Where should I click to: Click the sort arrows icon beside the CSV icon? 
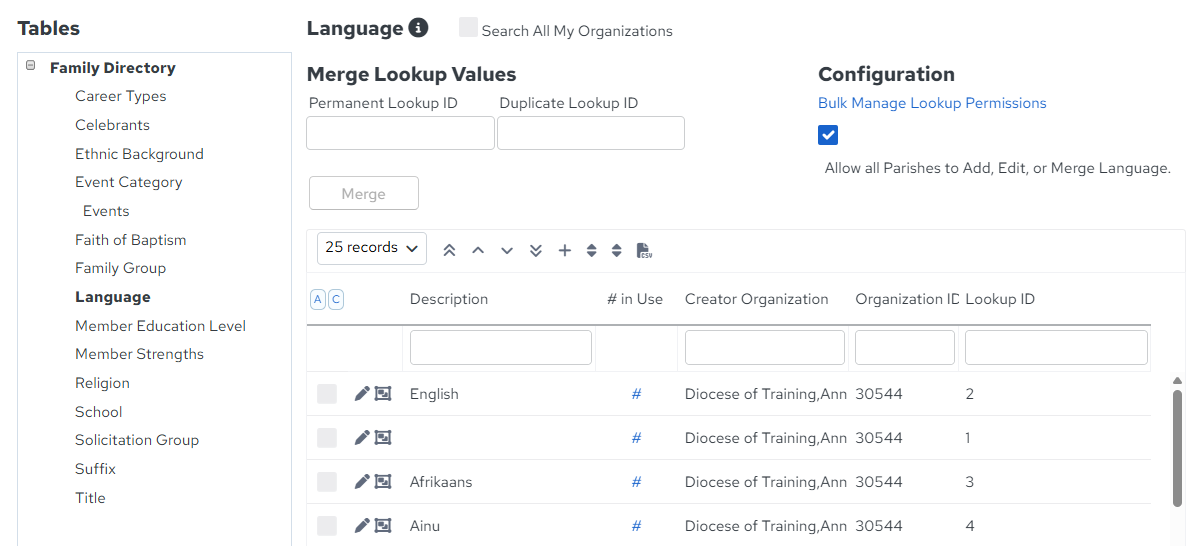pos(617,250)
